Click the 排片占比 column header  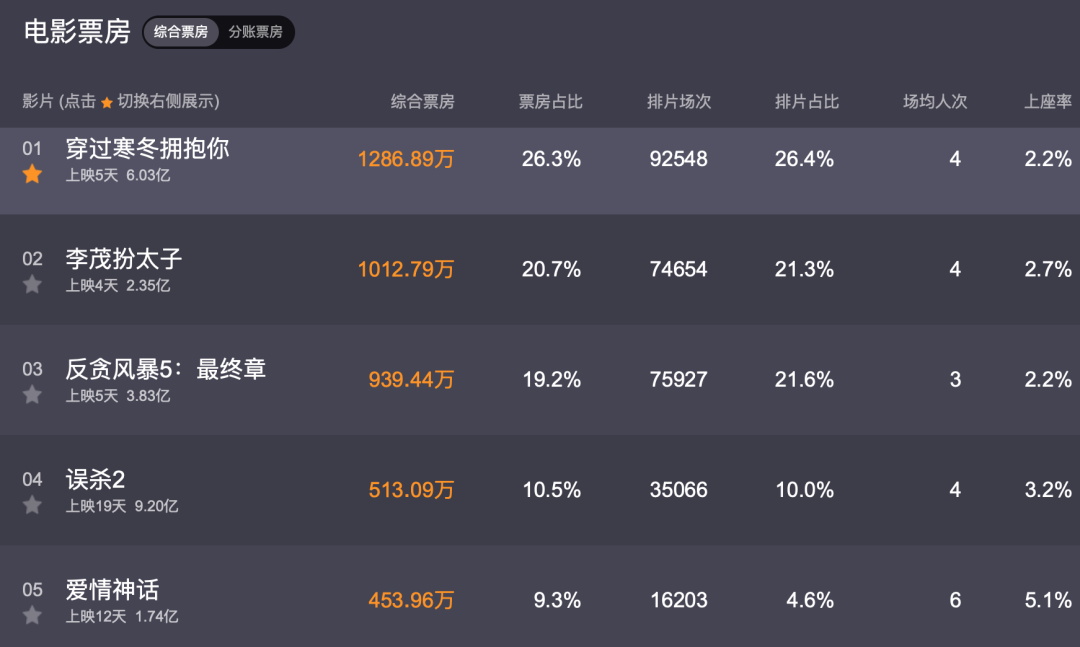click(807, 102)
